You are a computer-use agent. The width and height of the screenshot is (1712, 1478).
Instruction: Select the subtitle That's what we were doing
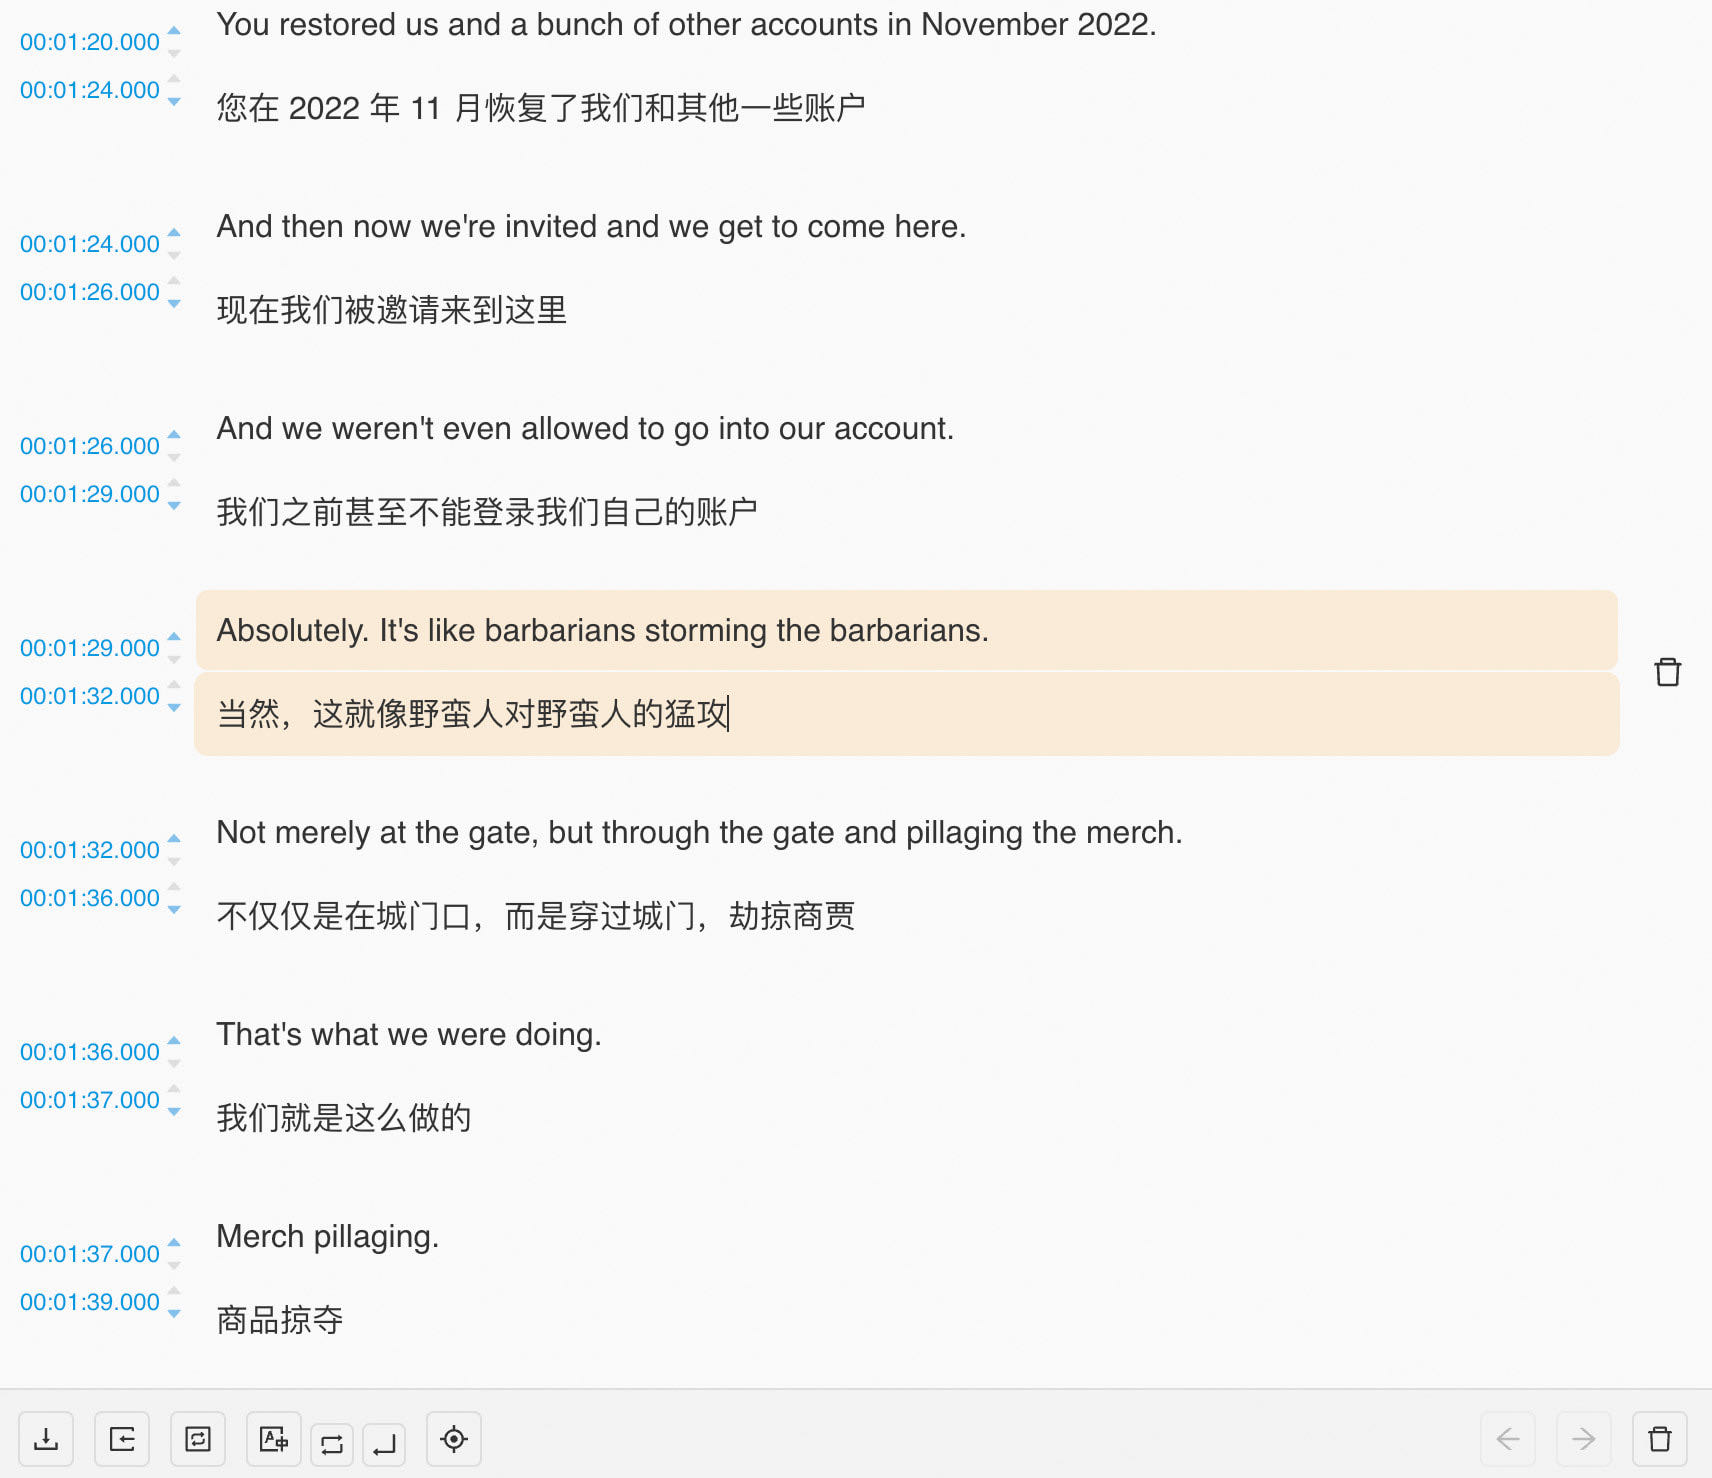tap(409, 1034)
